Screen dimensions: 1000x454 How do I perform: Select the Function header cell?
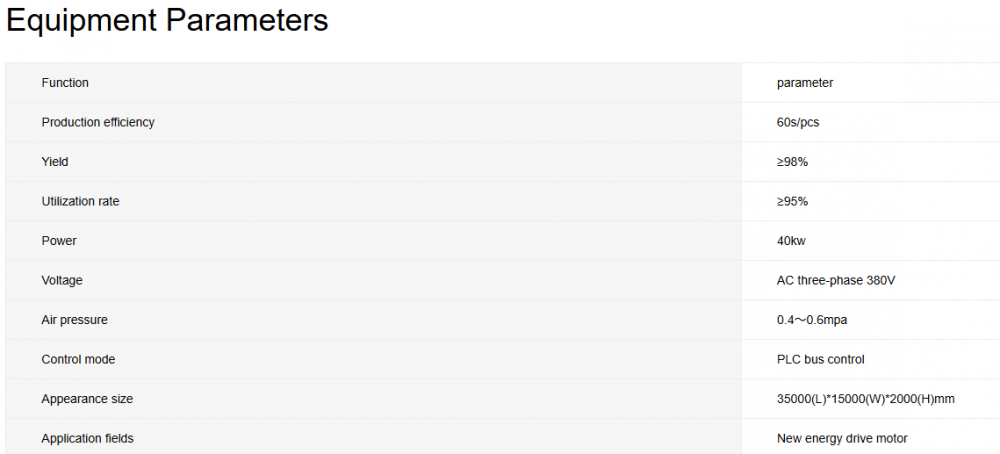pos(65,83)
